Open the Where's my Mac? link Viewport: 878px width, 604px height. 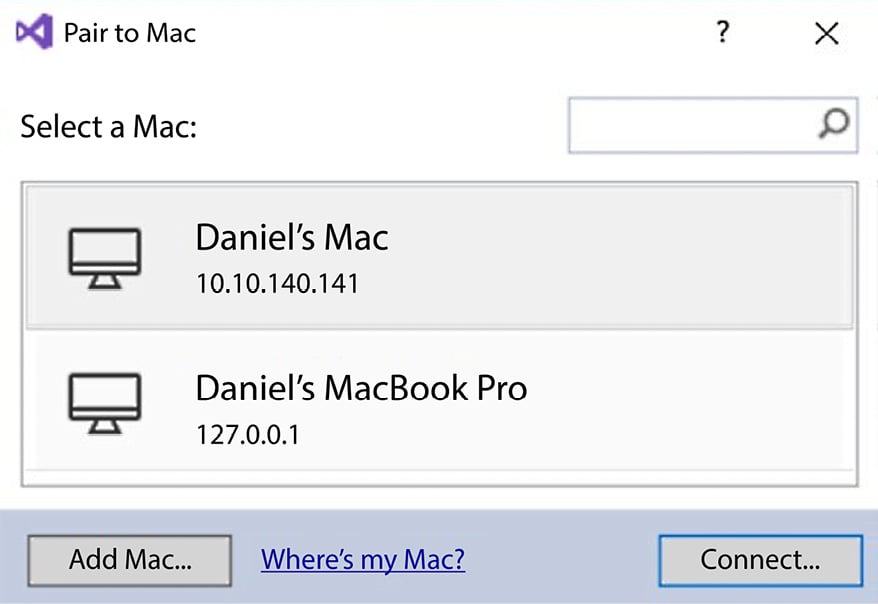point(363,559)
